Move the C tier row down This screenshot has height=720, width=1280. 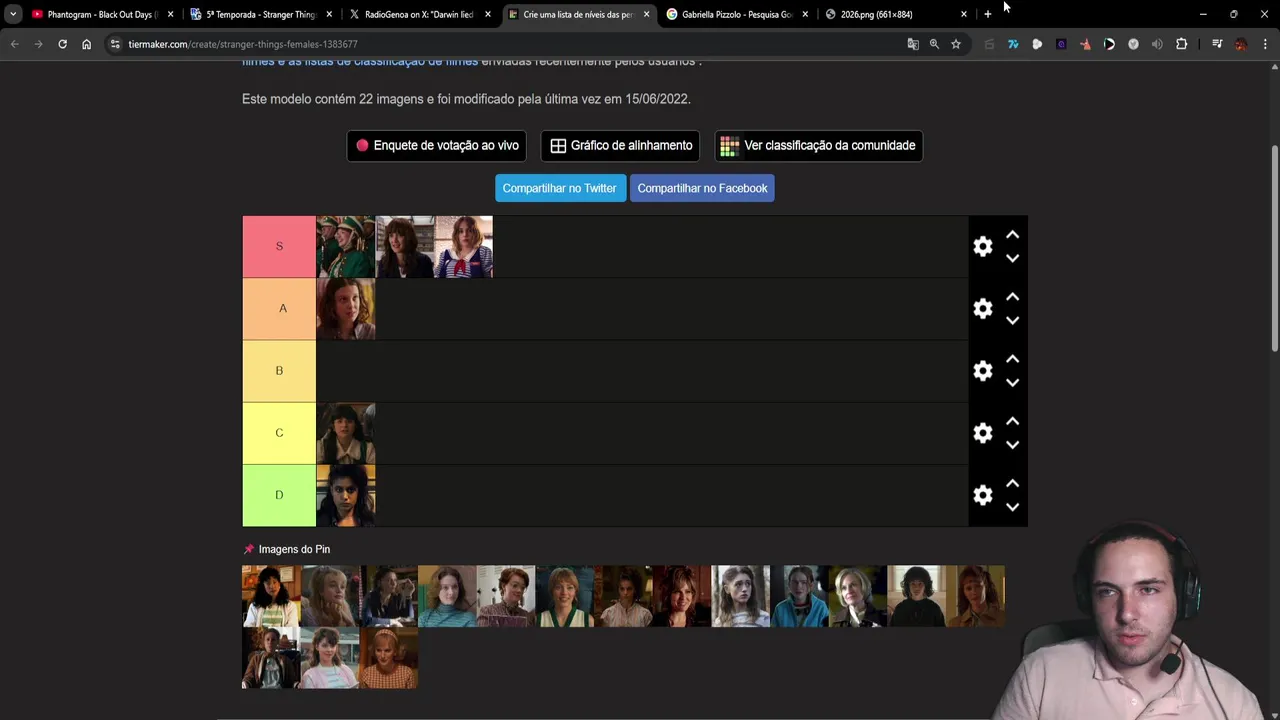point(1012,444)
